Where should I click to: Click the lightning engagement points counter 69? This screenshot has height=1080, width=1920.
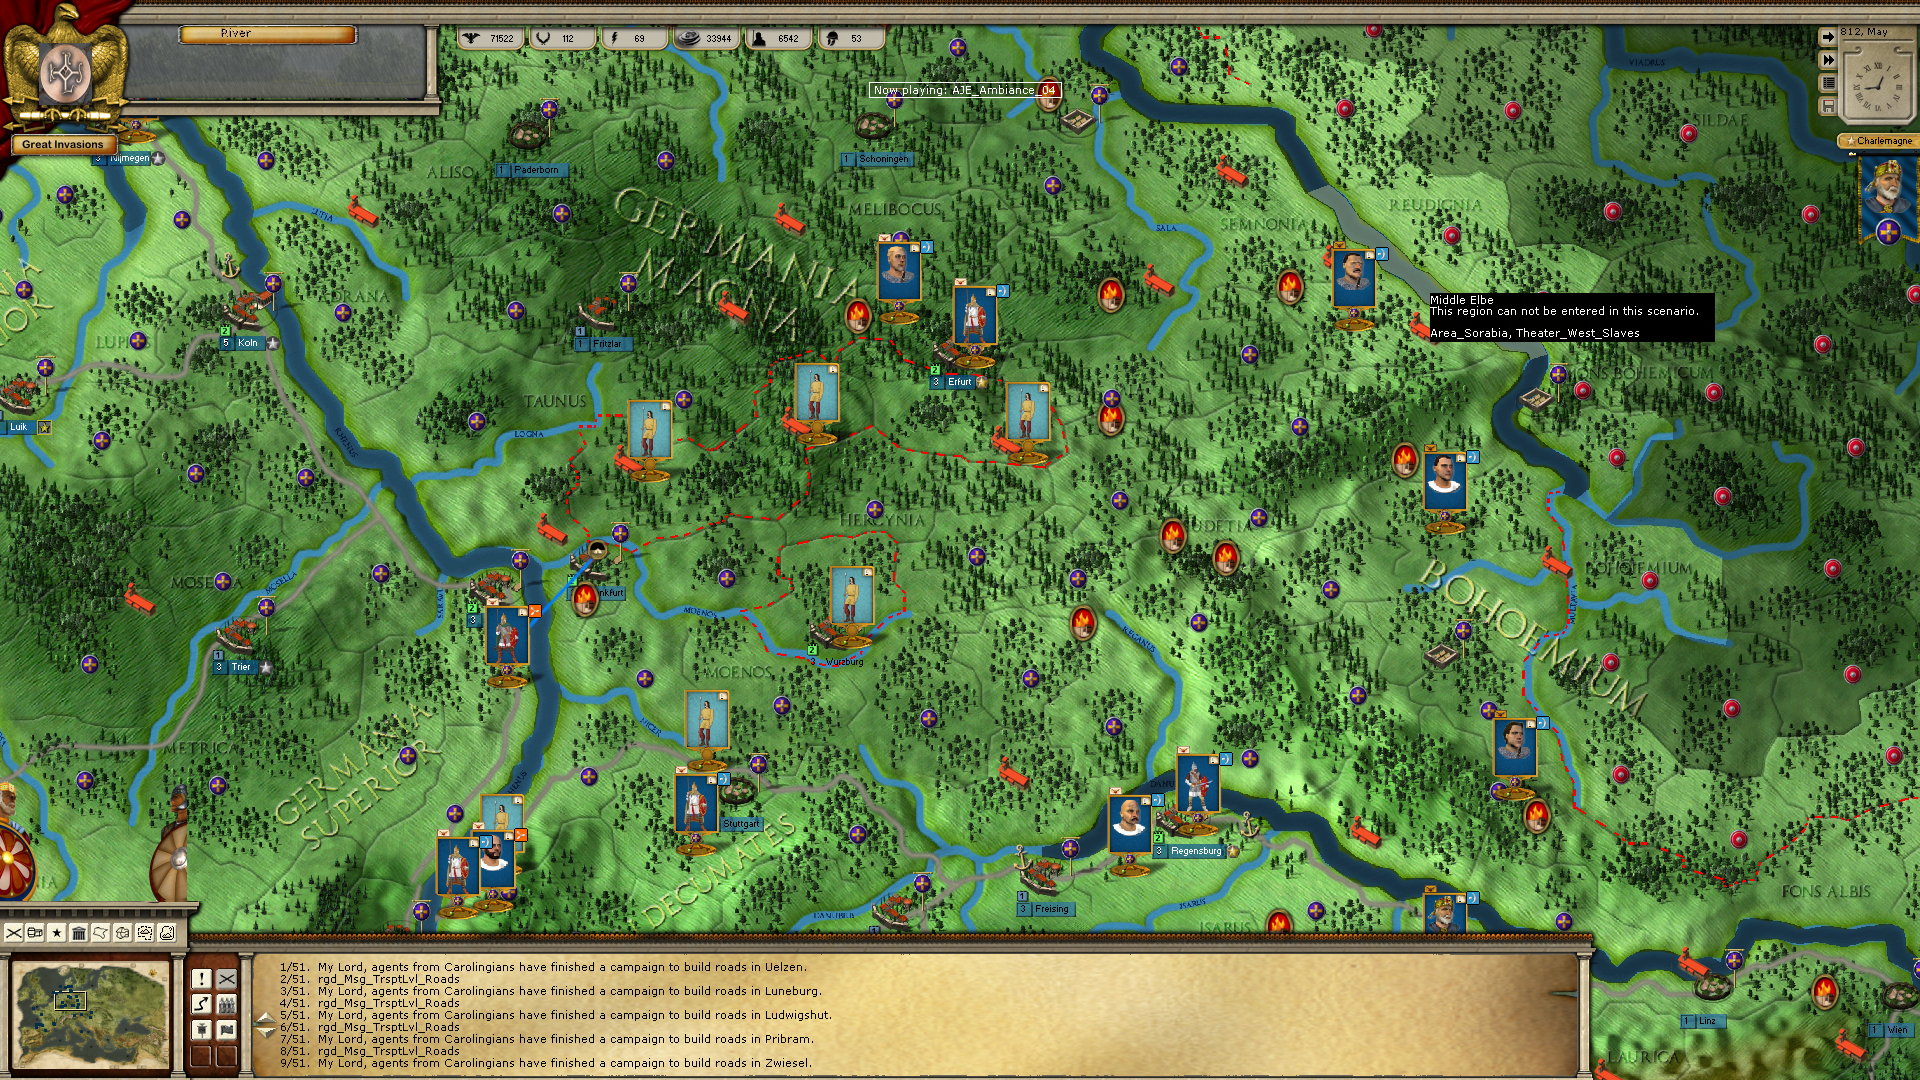pyautogui.click(x=633, y=39)
